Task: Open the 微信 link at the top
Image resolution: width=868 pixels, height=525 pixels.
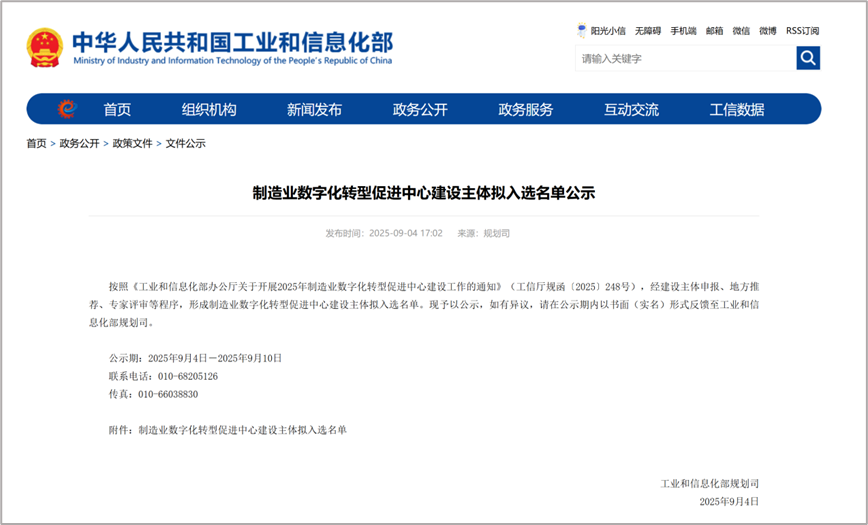Action: click(741, 31)
